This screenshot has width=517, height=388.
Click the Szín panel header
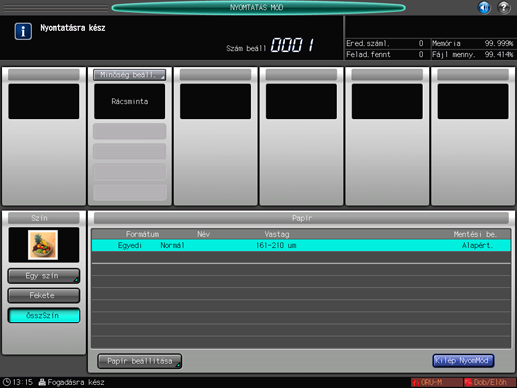tap(44, 218)
